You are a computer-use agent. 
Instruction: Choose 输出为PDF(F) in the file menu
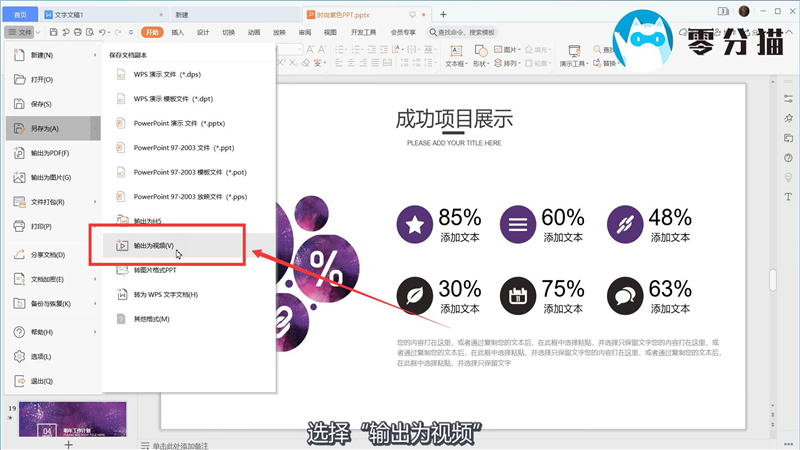point(50,153)
